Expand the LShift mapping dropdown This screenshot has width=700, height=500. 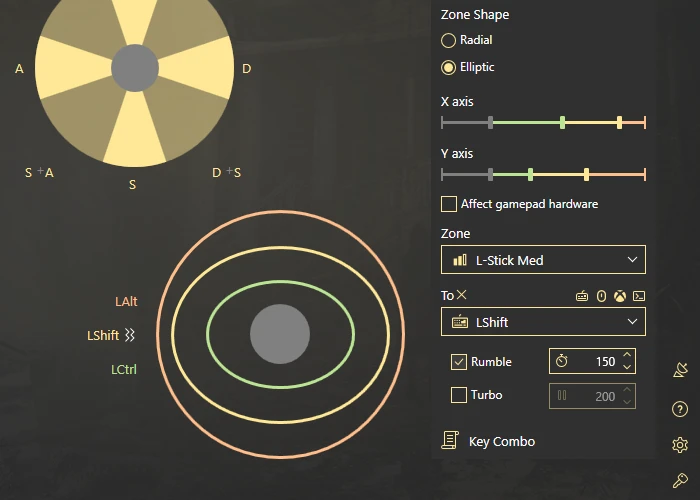click(x=543, y=322)
